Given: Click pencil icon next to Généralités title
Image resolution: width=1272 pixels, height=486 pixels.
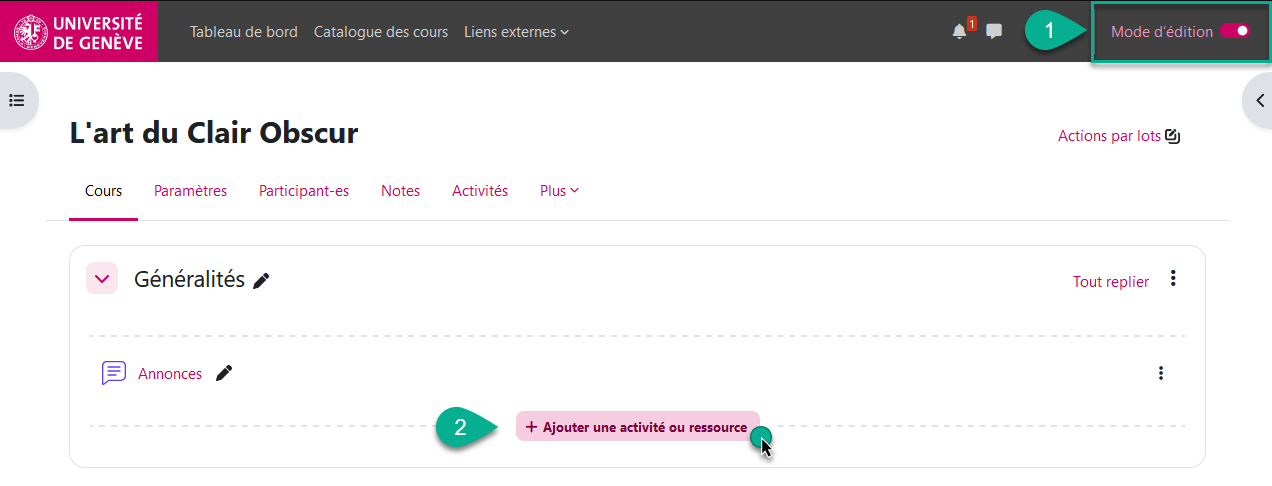Looking at the screenshot, I should coord(262,281).
